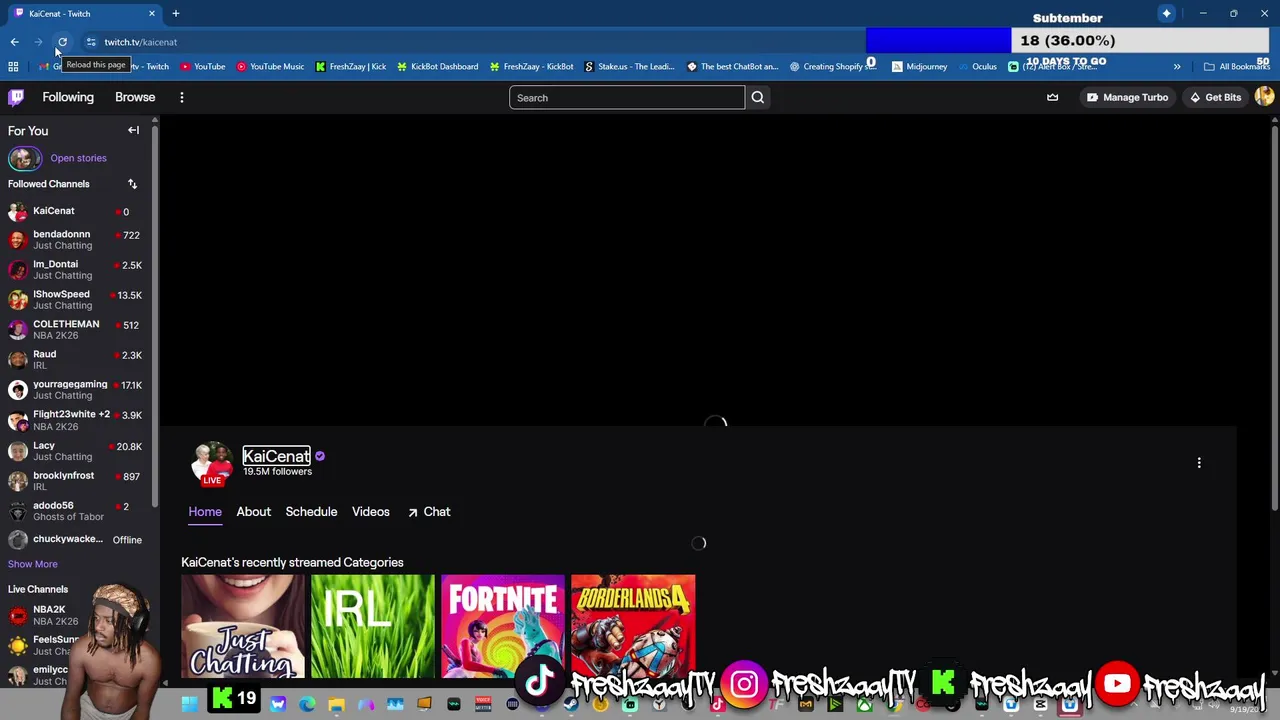Select COLETHEMAN in followed channels

(x=76, y=330)
